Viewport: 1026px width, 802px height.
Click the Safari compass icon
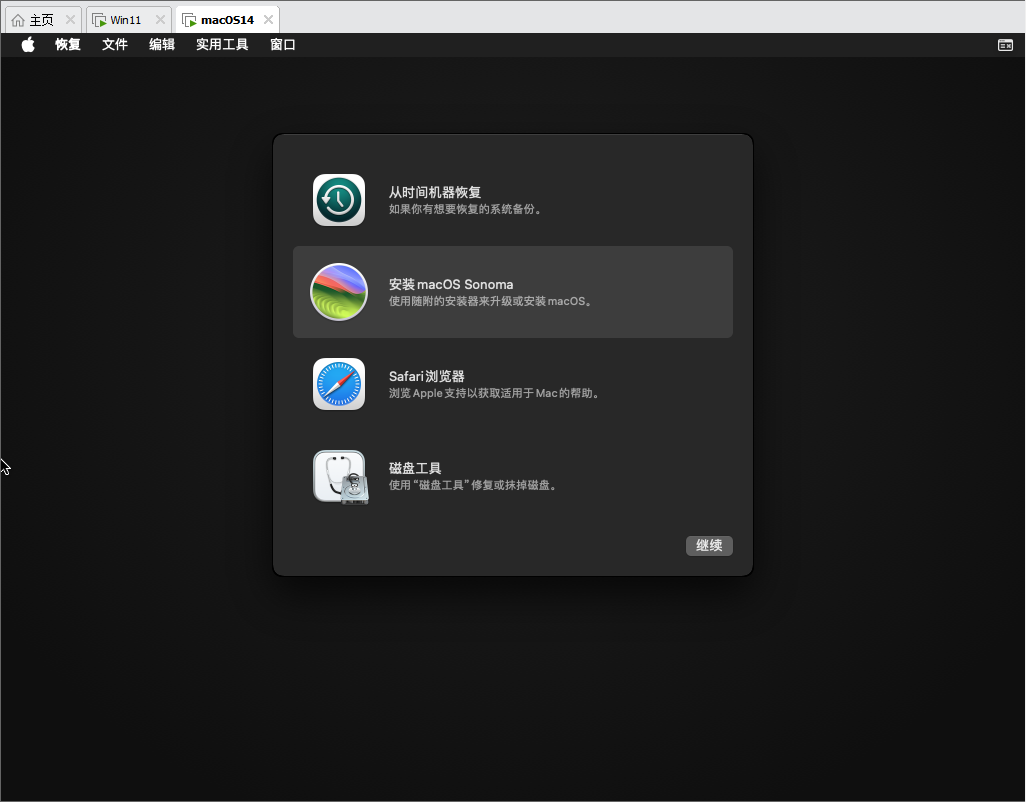339,384
